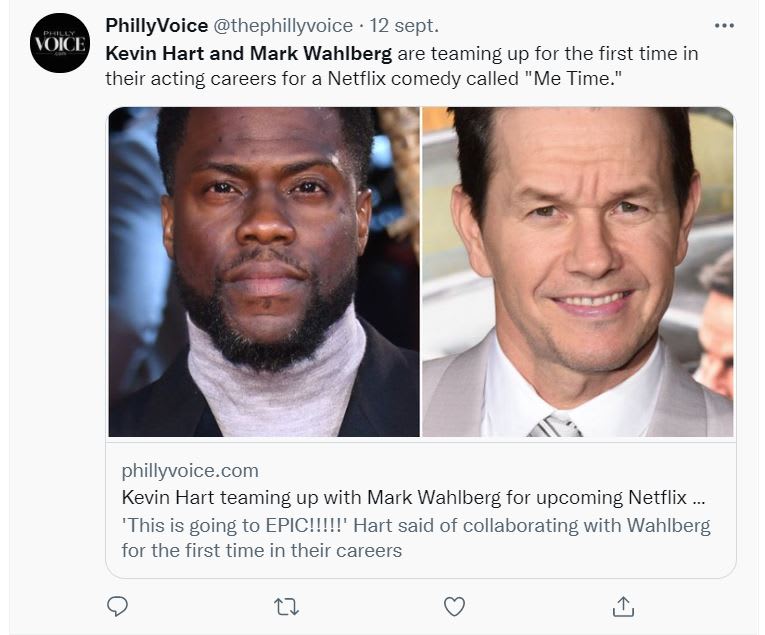
Task: Click bold 'Kevin Hart and Mark Wahlberg' tweet text
Action: pos(248,53)
